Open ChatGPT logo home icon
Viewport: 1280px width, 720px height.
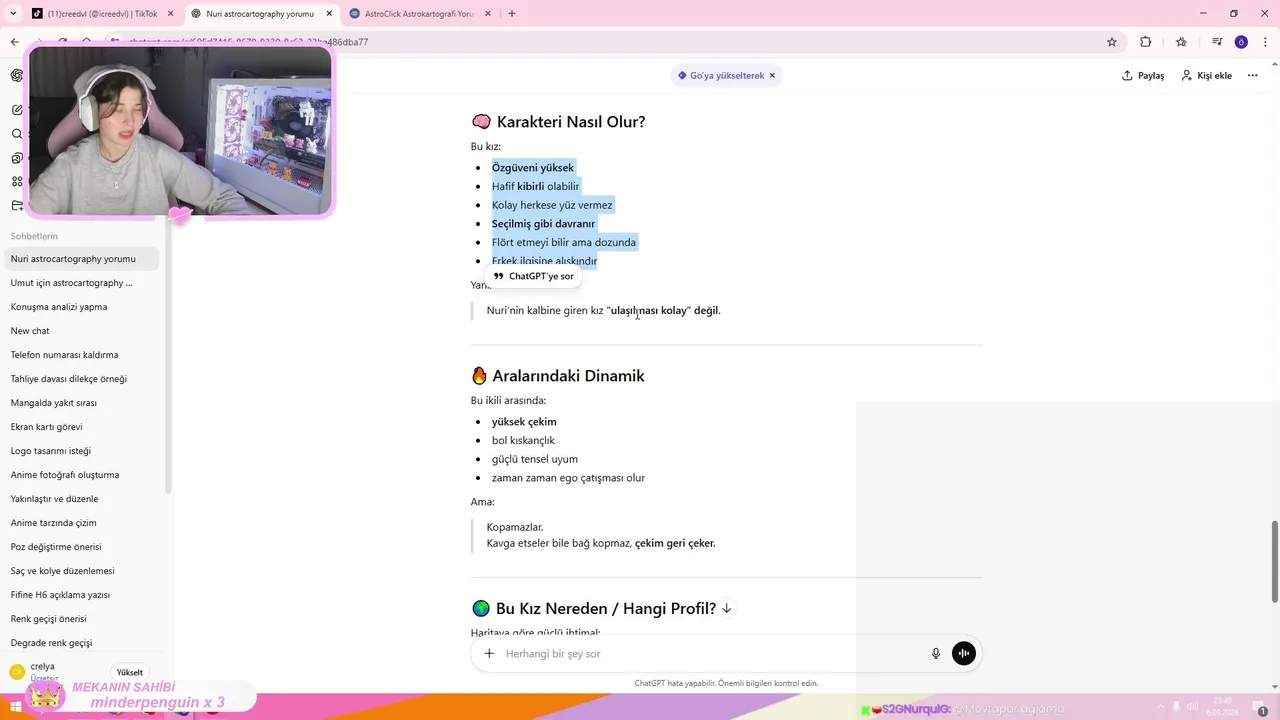17,76
